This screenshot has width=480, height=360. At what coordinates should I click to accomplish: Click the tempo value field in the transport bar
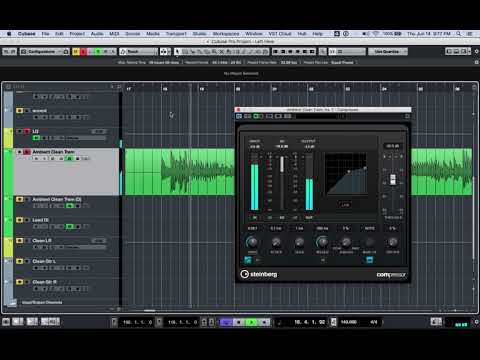coord(349,322)
